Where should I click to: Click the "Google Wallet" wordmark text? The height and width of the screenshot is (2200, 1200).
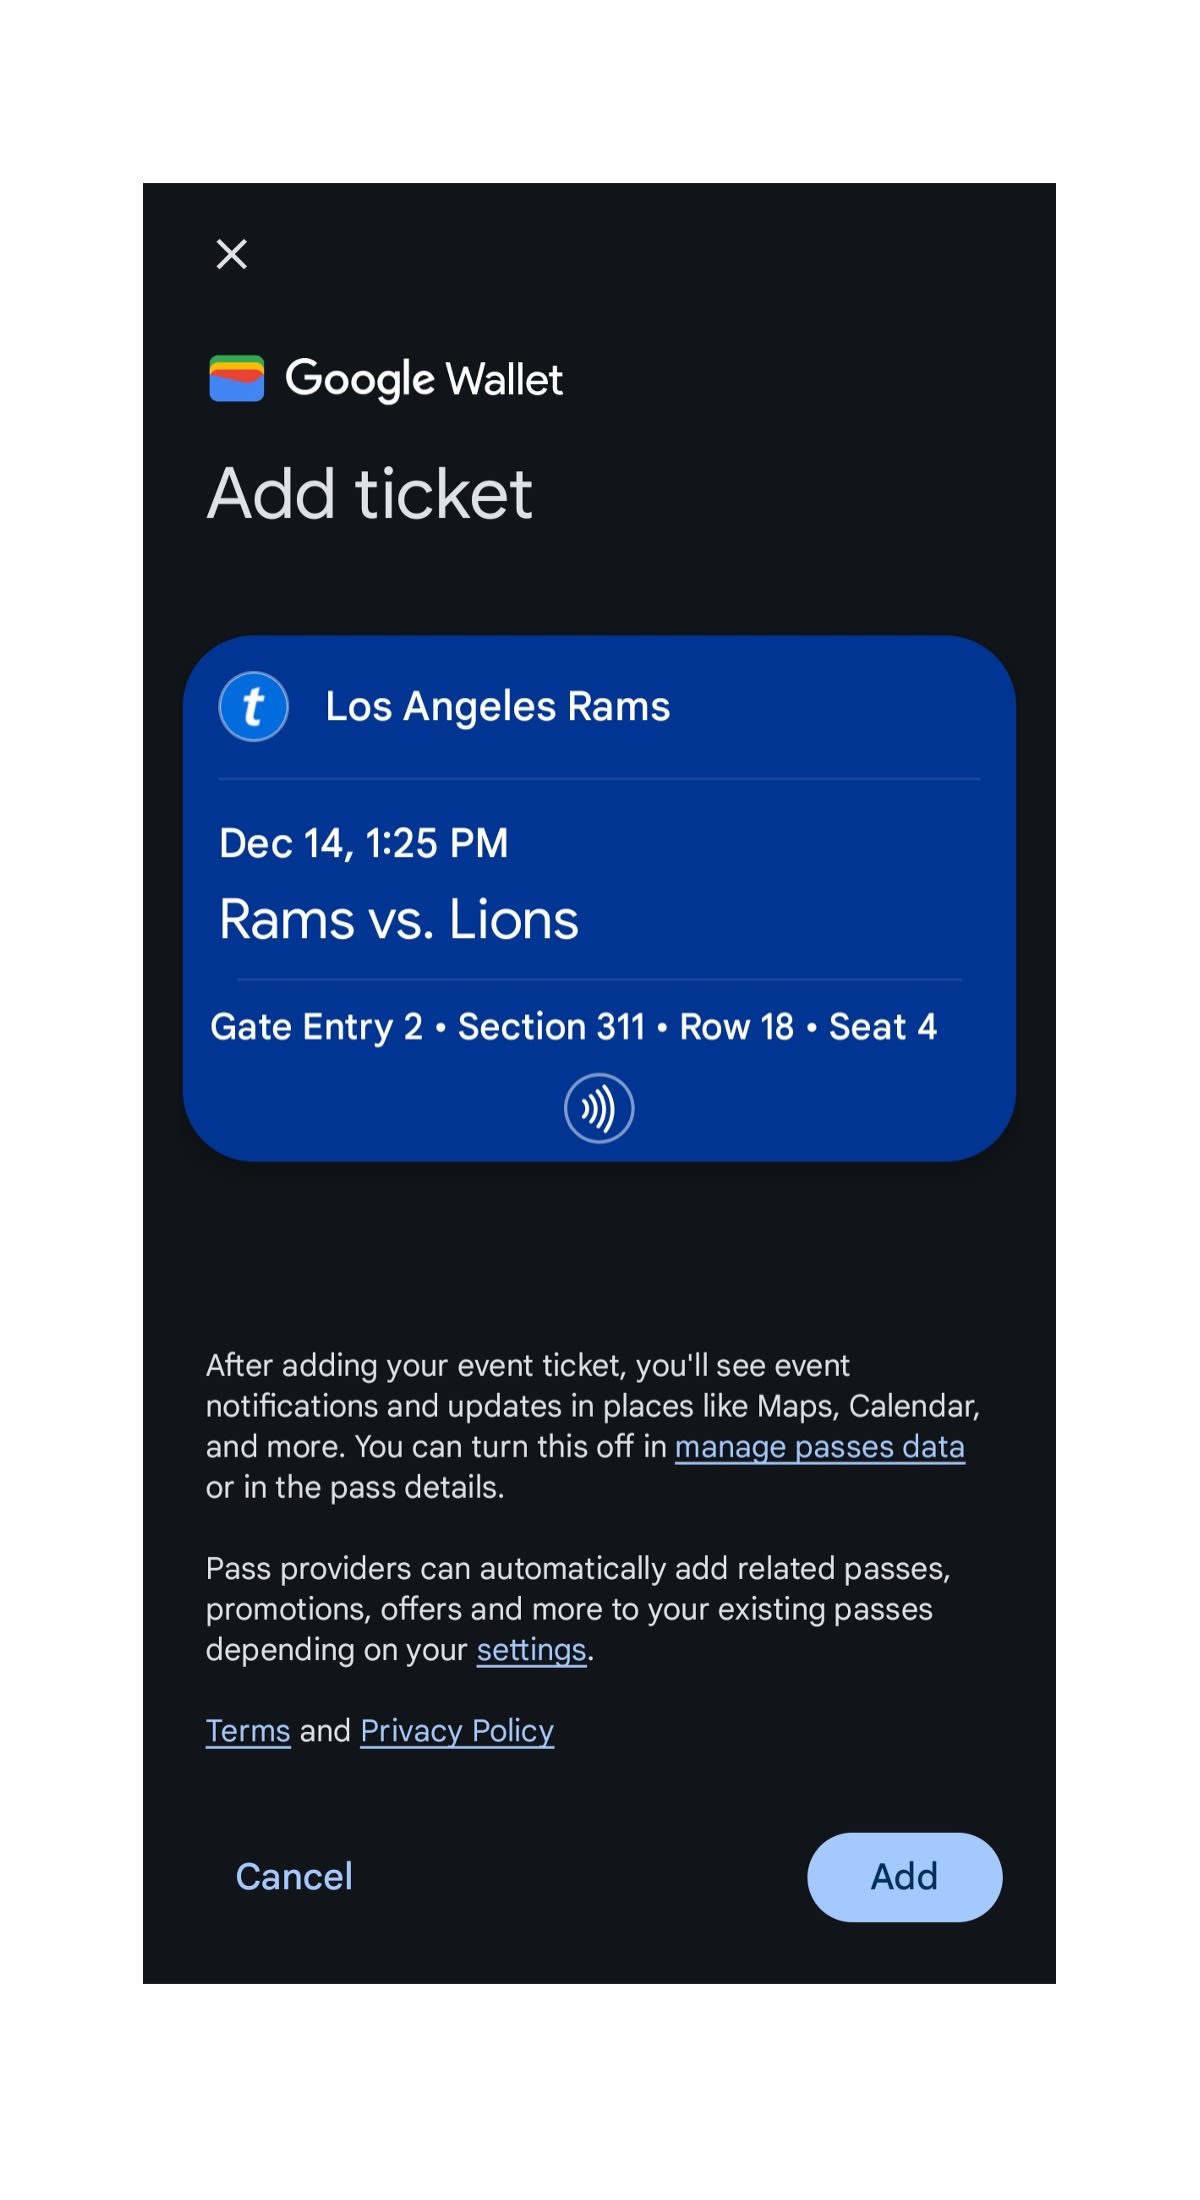[424, 380]
